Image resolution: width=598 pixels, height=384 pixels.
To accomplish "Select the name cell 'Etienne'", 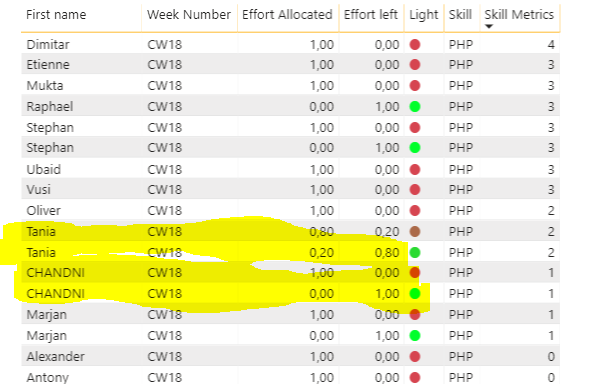I will coord(48,64).
